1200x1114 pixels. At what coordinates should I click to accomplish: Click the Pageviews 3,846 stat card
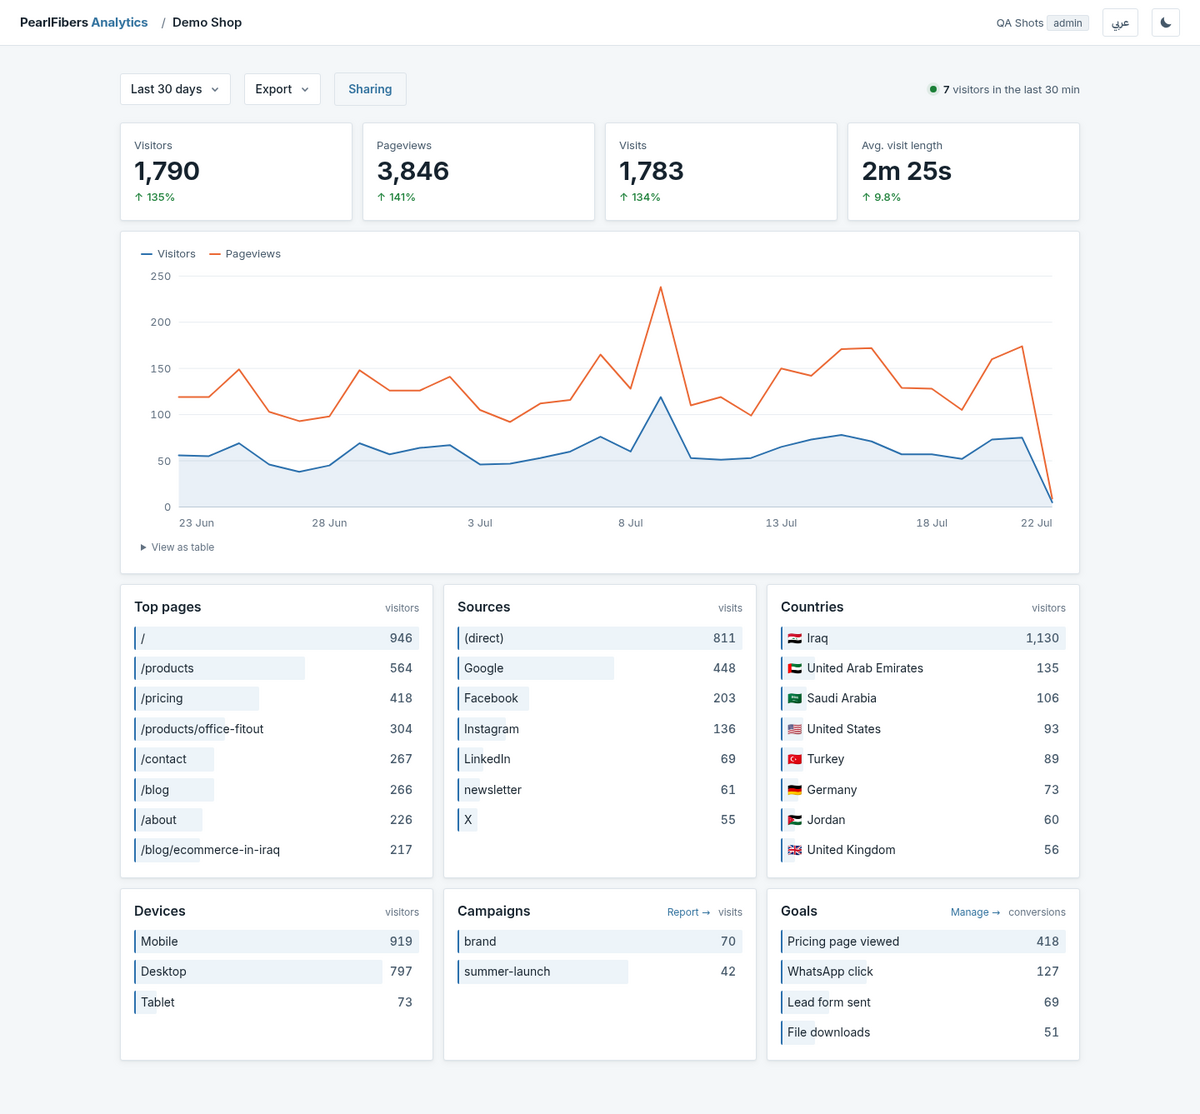pyautogui.click(x=478, y=171)
